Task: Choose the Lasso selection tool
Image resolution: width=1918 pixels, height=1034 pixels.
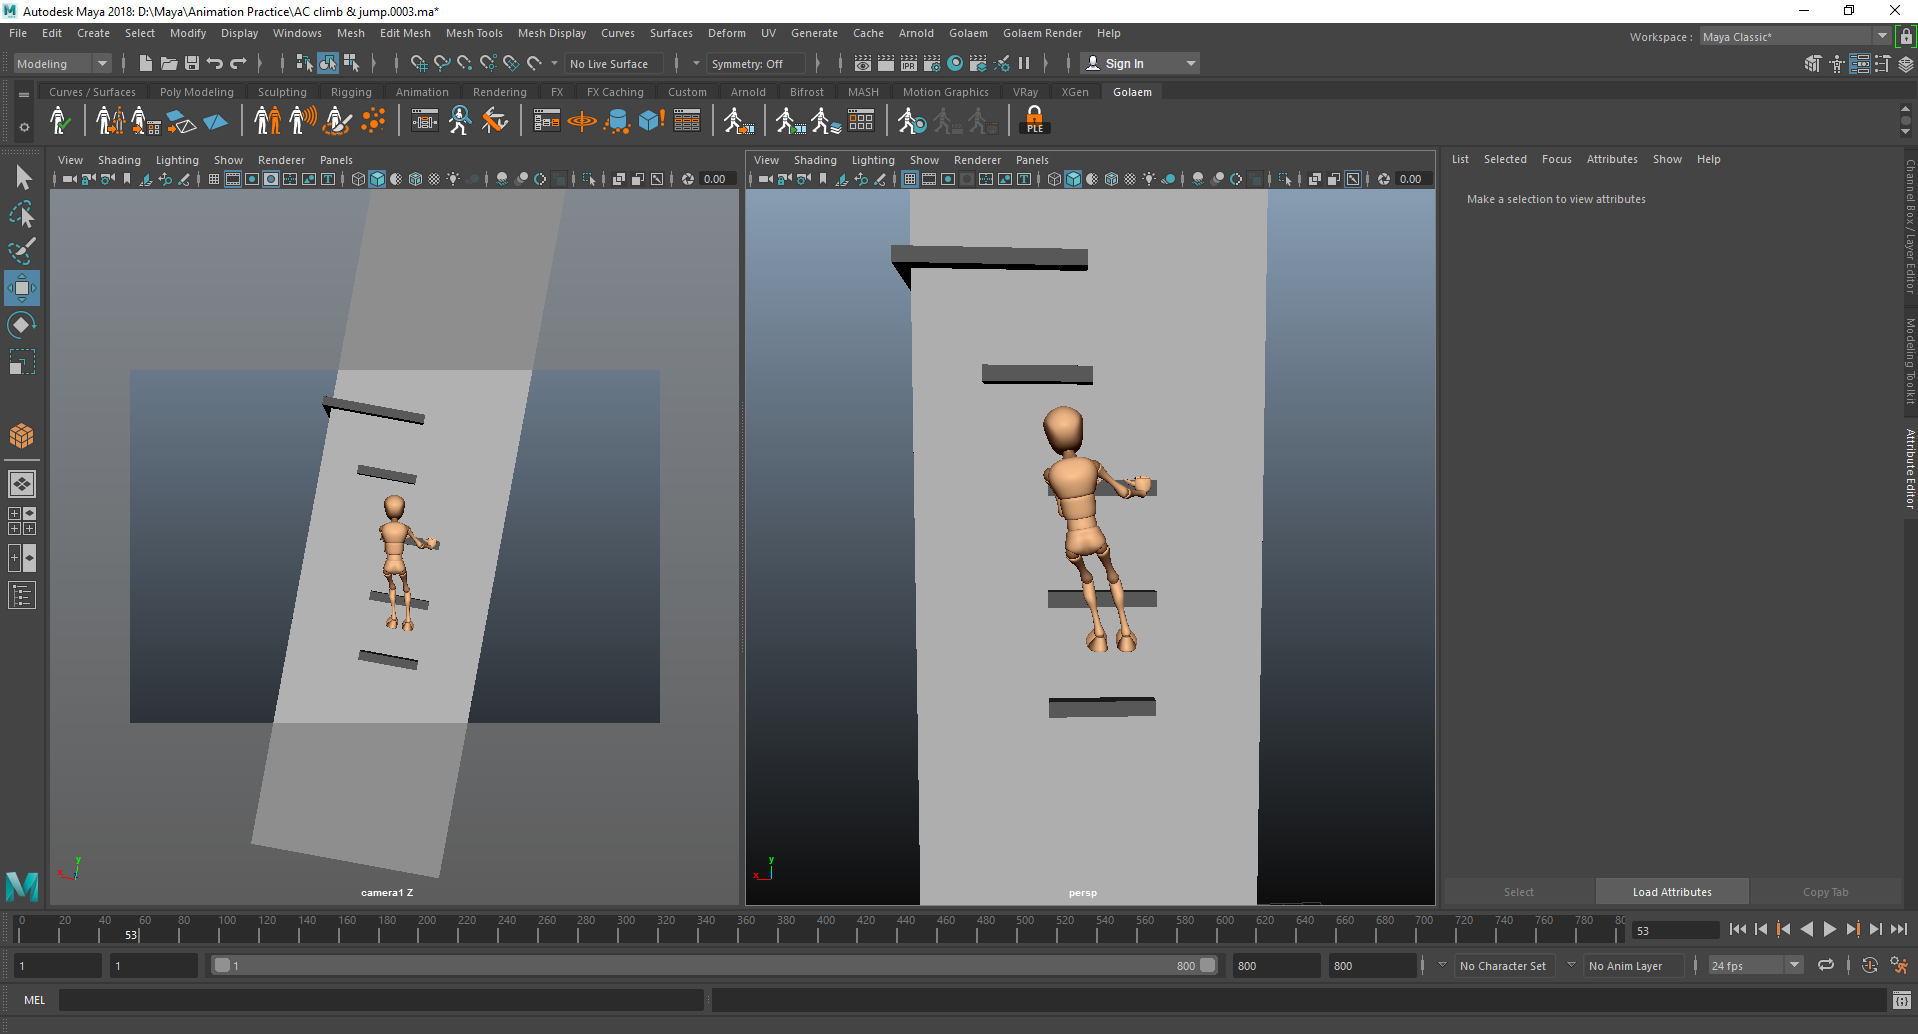Action: tap(21, 214)
